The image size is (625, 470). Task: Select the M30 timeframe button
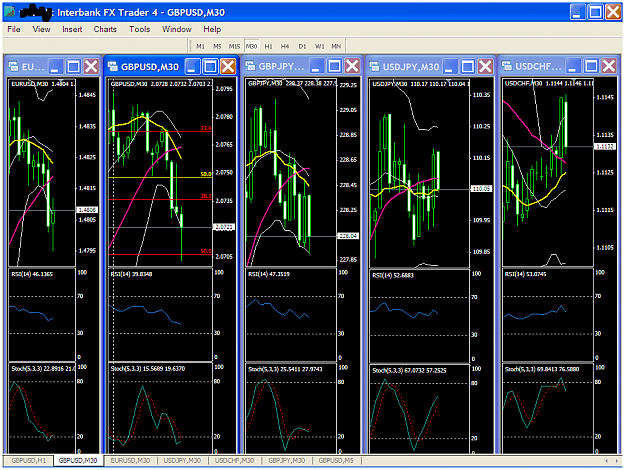coord(252,46)
